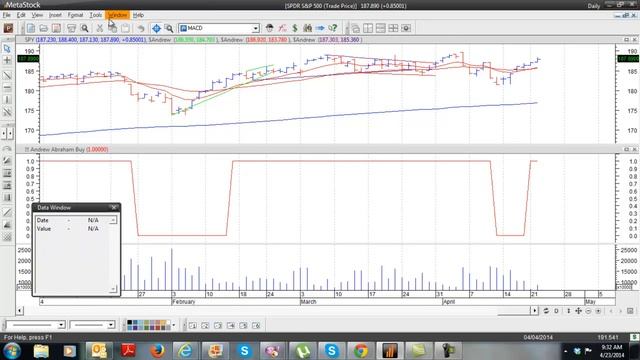Screen dimensions: 640x360
Task: Open the Expert Advisor hat icon
Action: point(269,28)
